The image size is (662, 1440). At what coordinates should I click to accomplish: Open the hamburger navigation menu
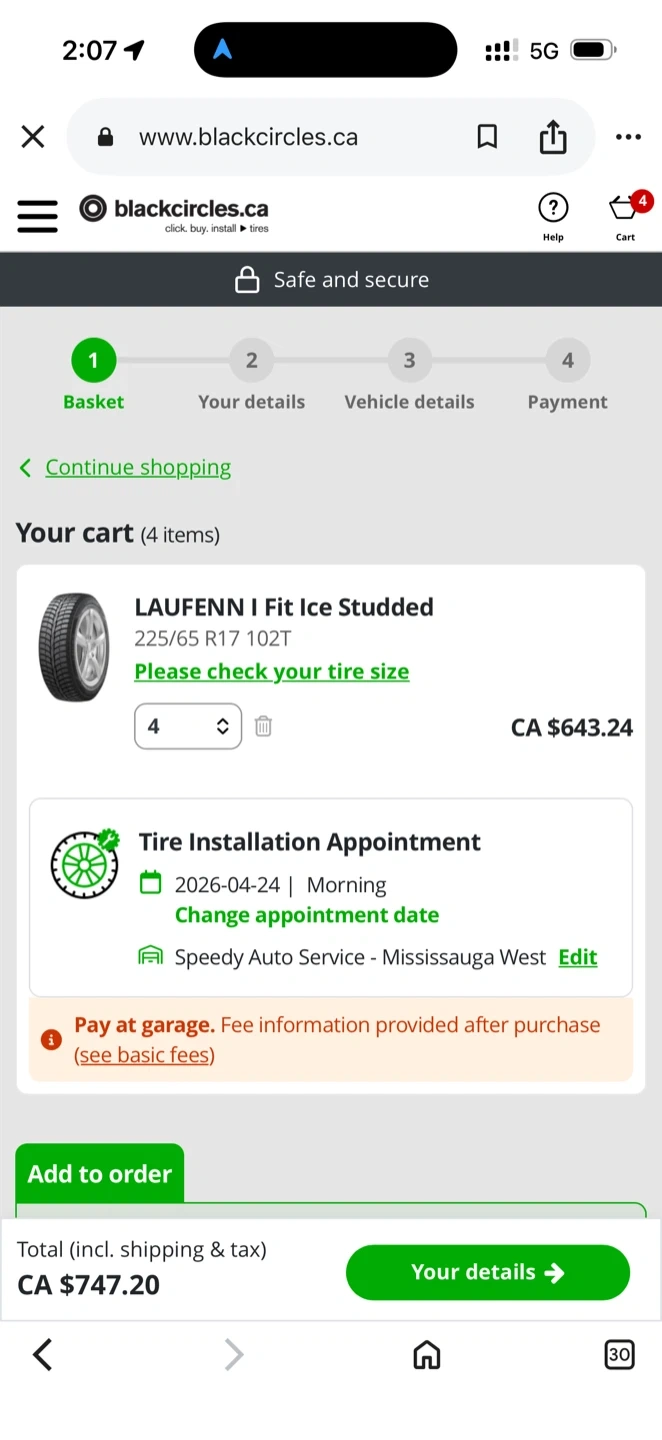tap(38, 215)
